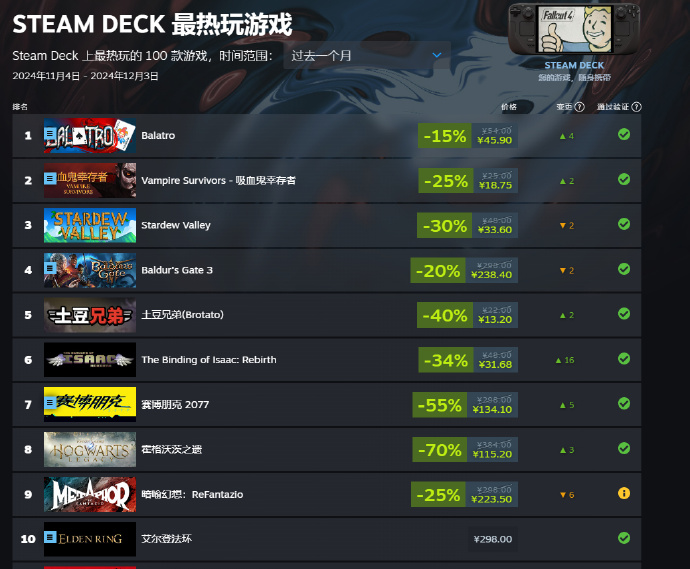Click the Balatro game thumbnail

(90, 136)
